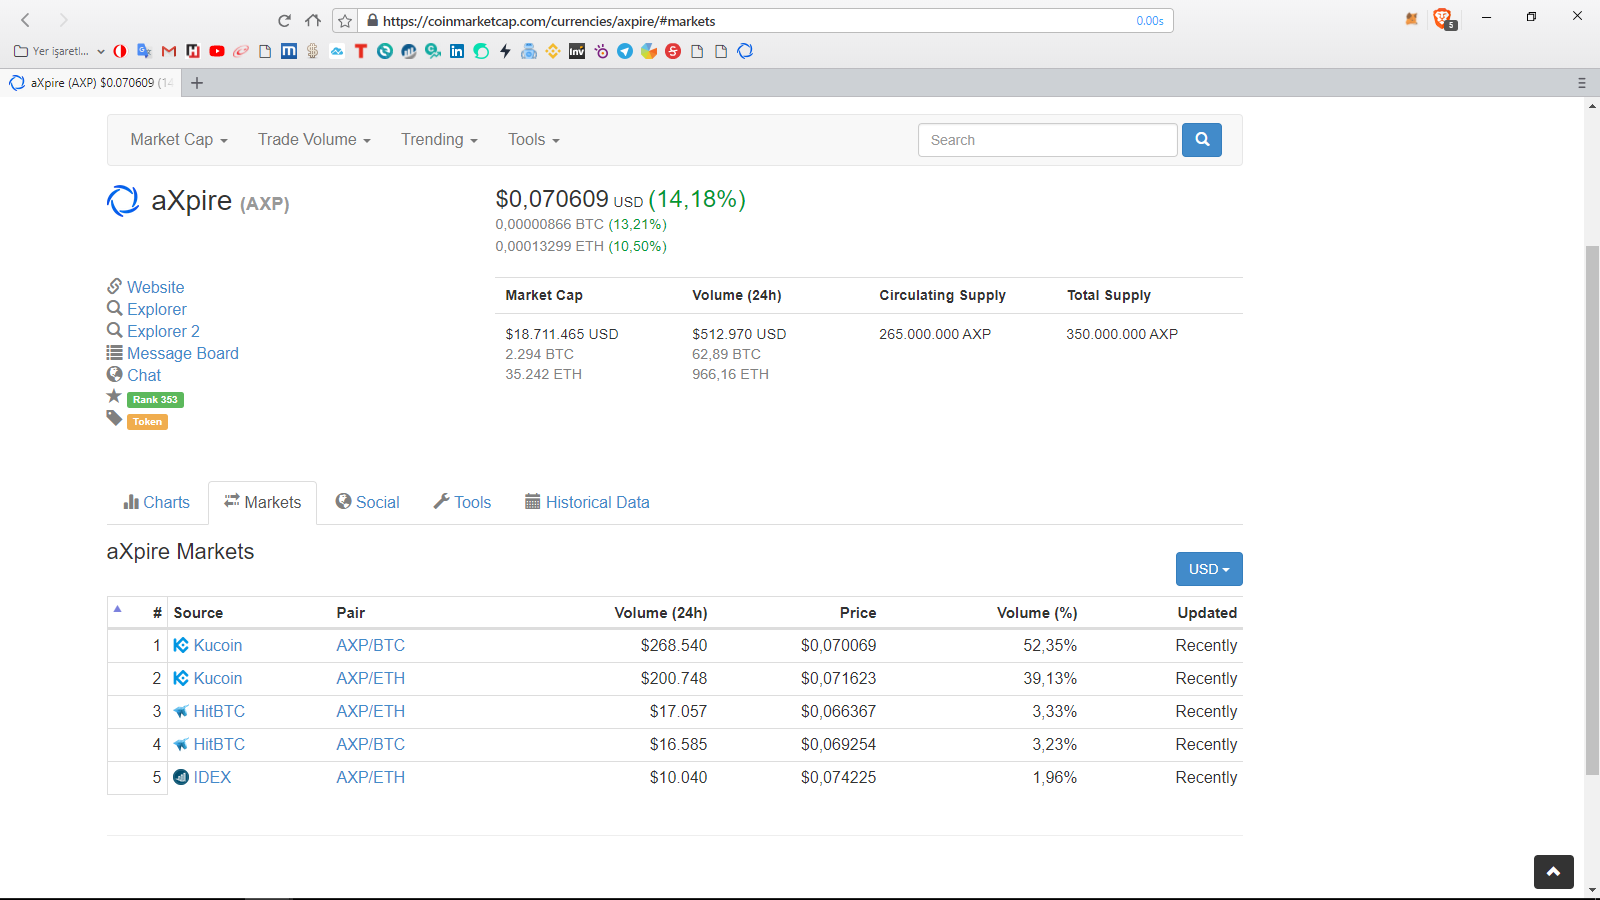Open the LinkedIn bookmark icon

click(457, 51)
